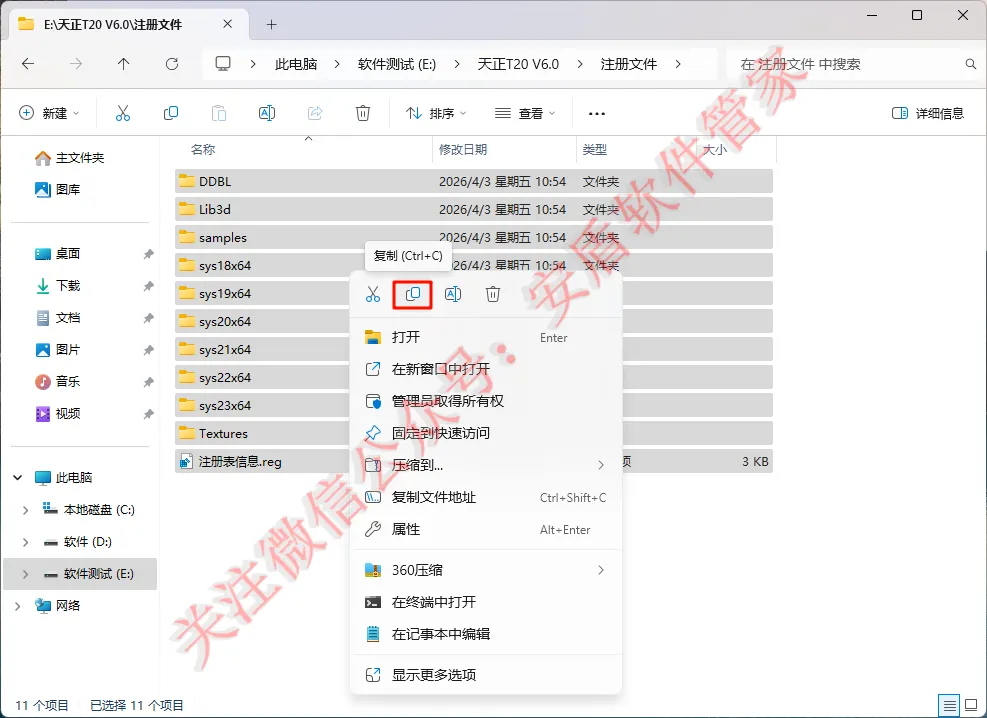The width and height of the screenshot is (987, 718).
Task: Click 此电脑 in the address breadcrumb
Action: (x=296, y=64)
